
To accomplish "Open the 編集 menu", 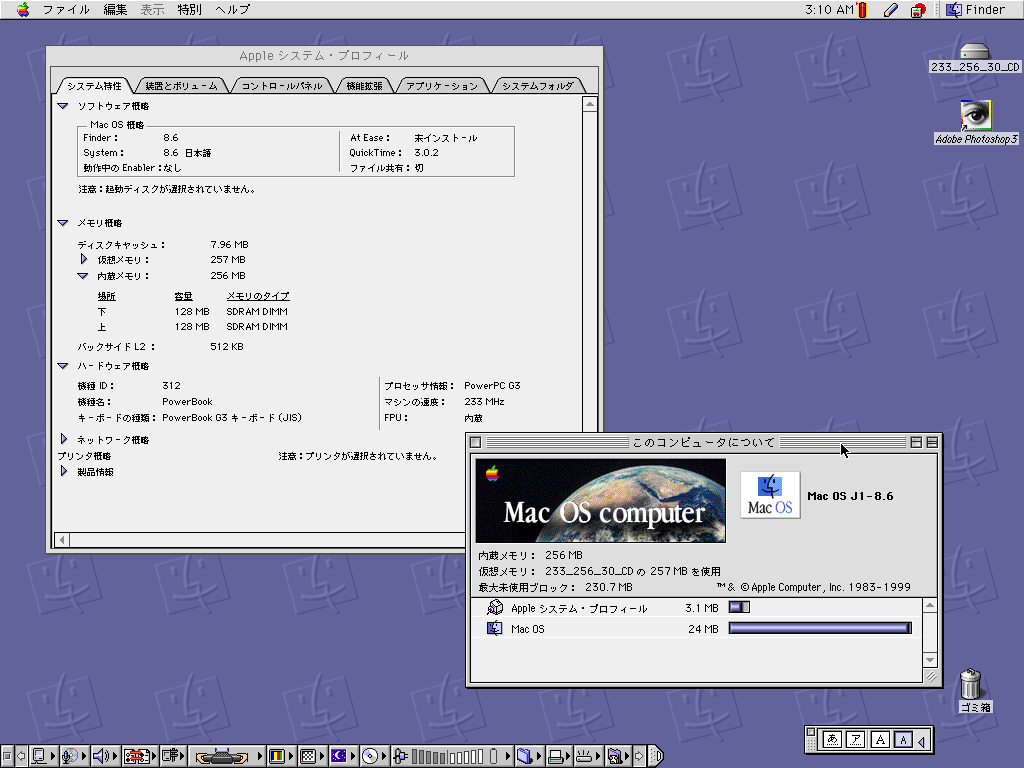I will pos(116,10).
